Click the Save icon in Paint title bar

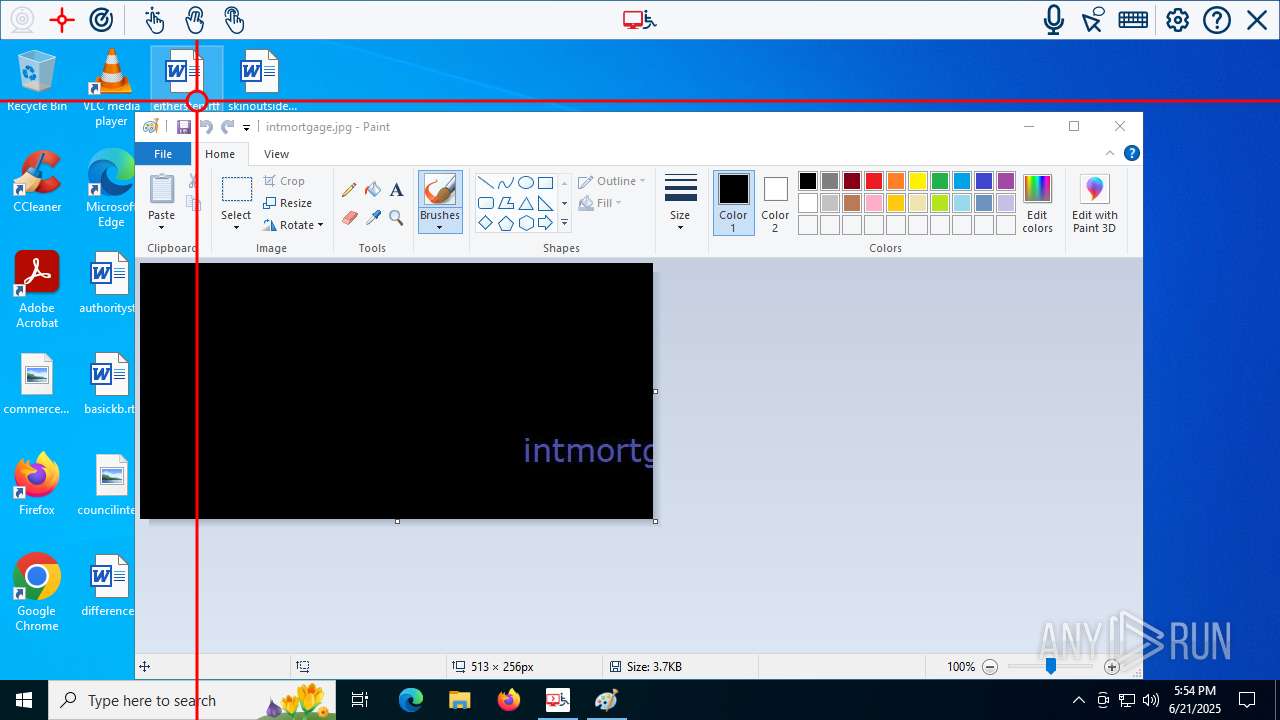(184, 127)
